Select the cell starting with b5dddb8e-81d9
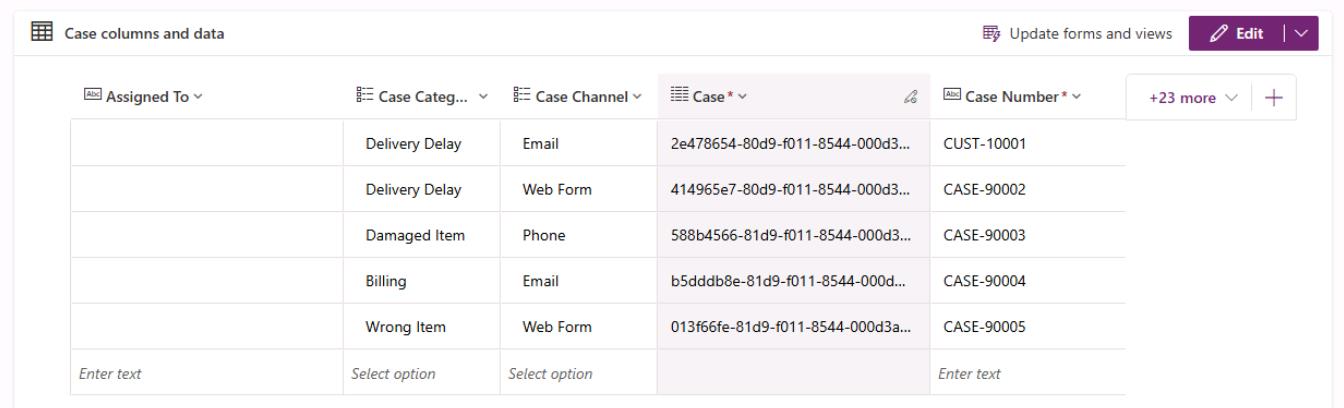Image resolution: width=1344 pixels, height=408 pixels. click(794, 281)
